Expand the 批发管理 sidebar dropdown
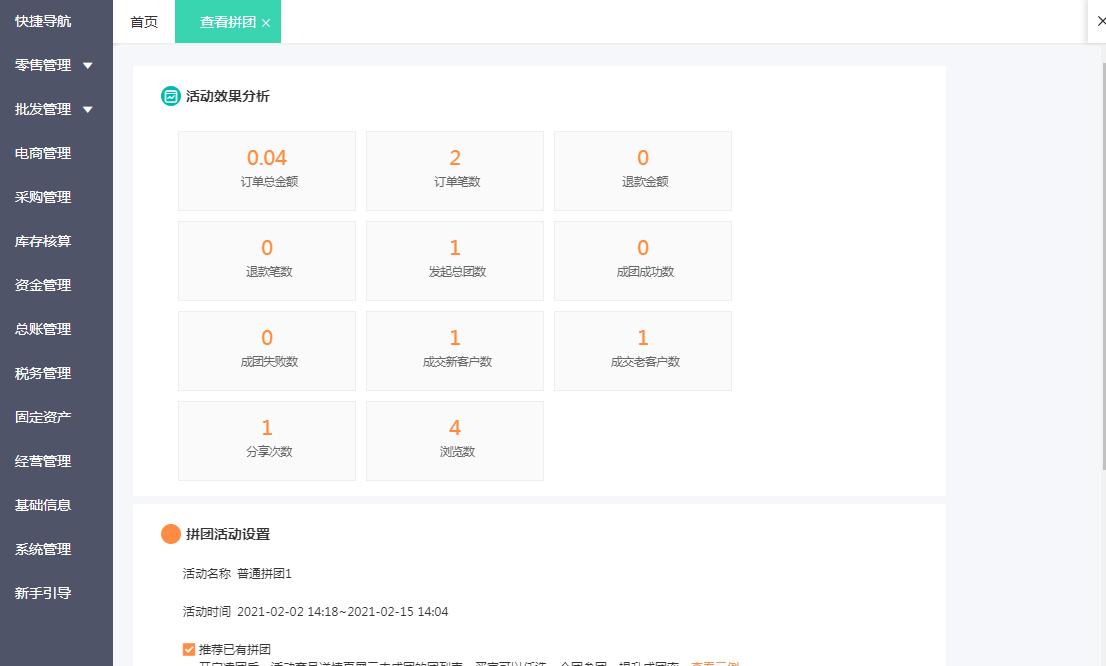1106x666 pixels. pos(43,109)
